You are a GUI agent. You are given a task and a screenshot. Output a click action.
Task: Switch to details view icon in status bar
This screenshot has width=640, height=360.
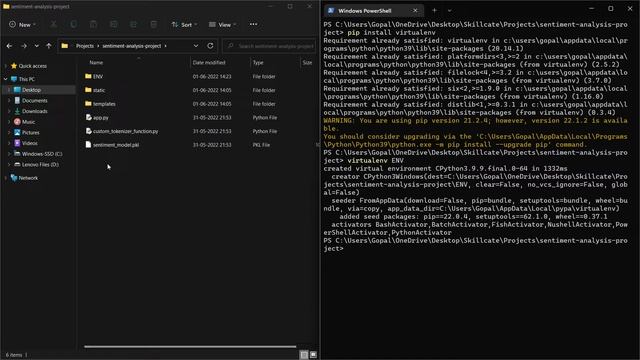point(304,355)
